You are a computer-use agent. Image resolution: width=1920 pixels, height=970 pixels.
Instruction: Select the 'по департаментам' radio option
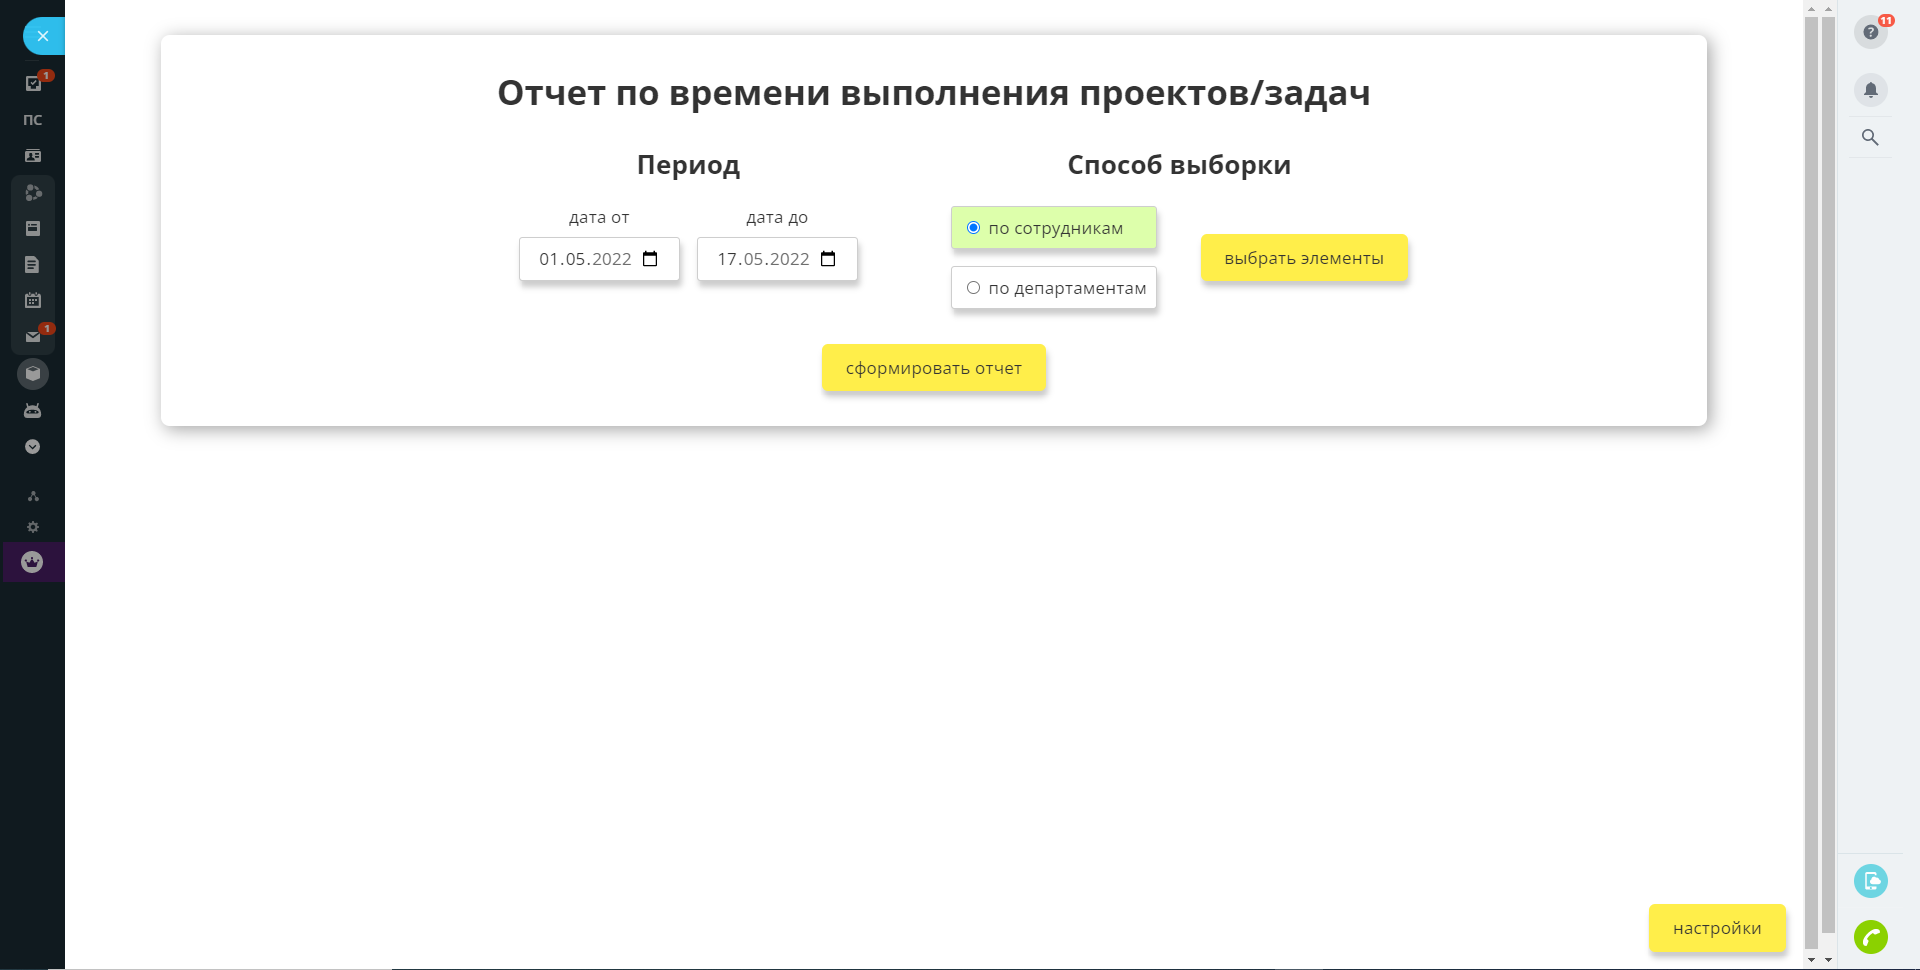[x=1054, y=288]
